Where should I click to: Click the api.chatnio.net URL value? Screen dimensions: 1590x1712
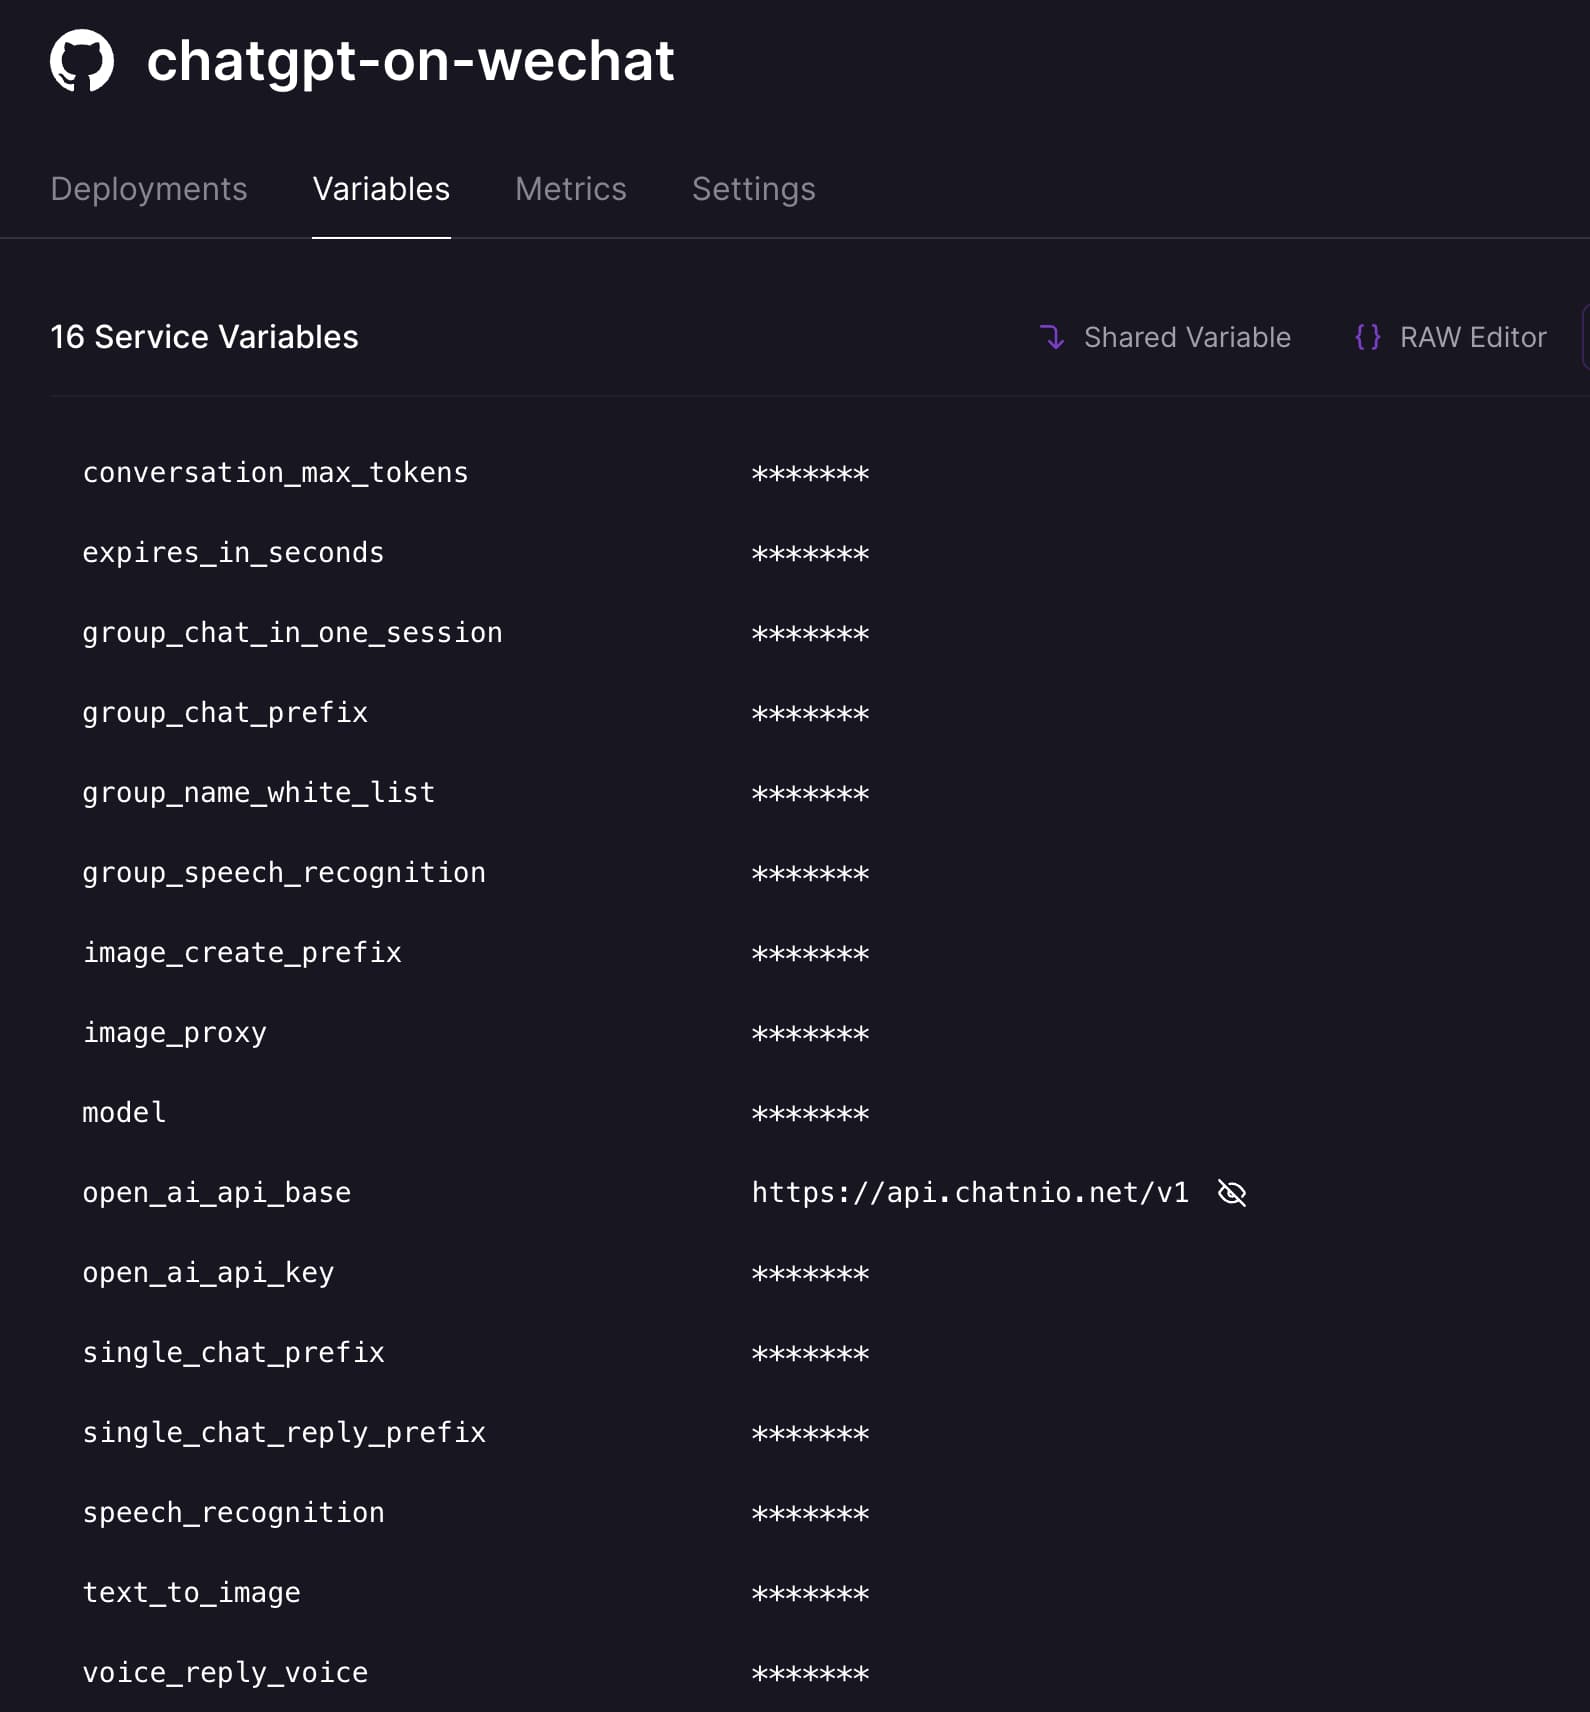pos(969,1193)
